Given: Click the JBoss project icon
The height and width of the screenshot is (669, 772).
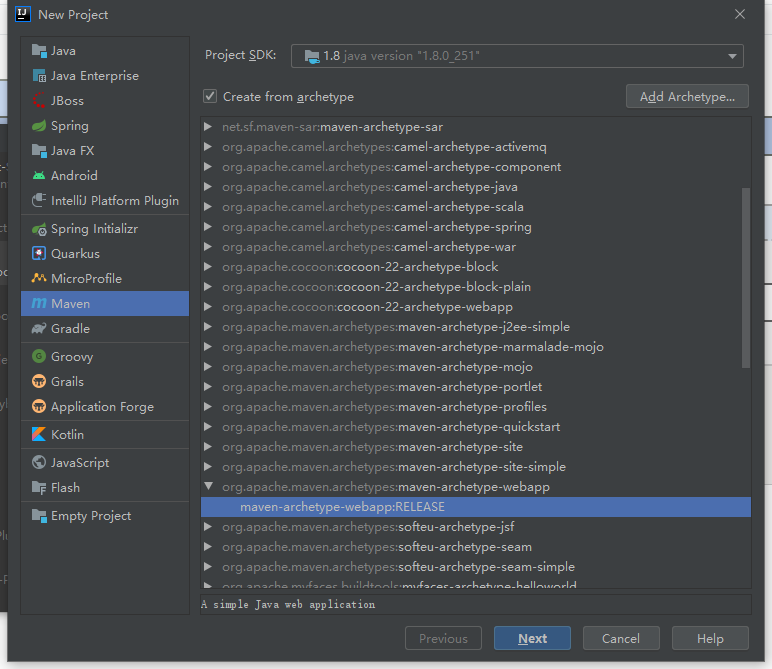Looking at the screenshot, I should click(39, 101).
